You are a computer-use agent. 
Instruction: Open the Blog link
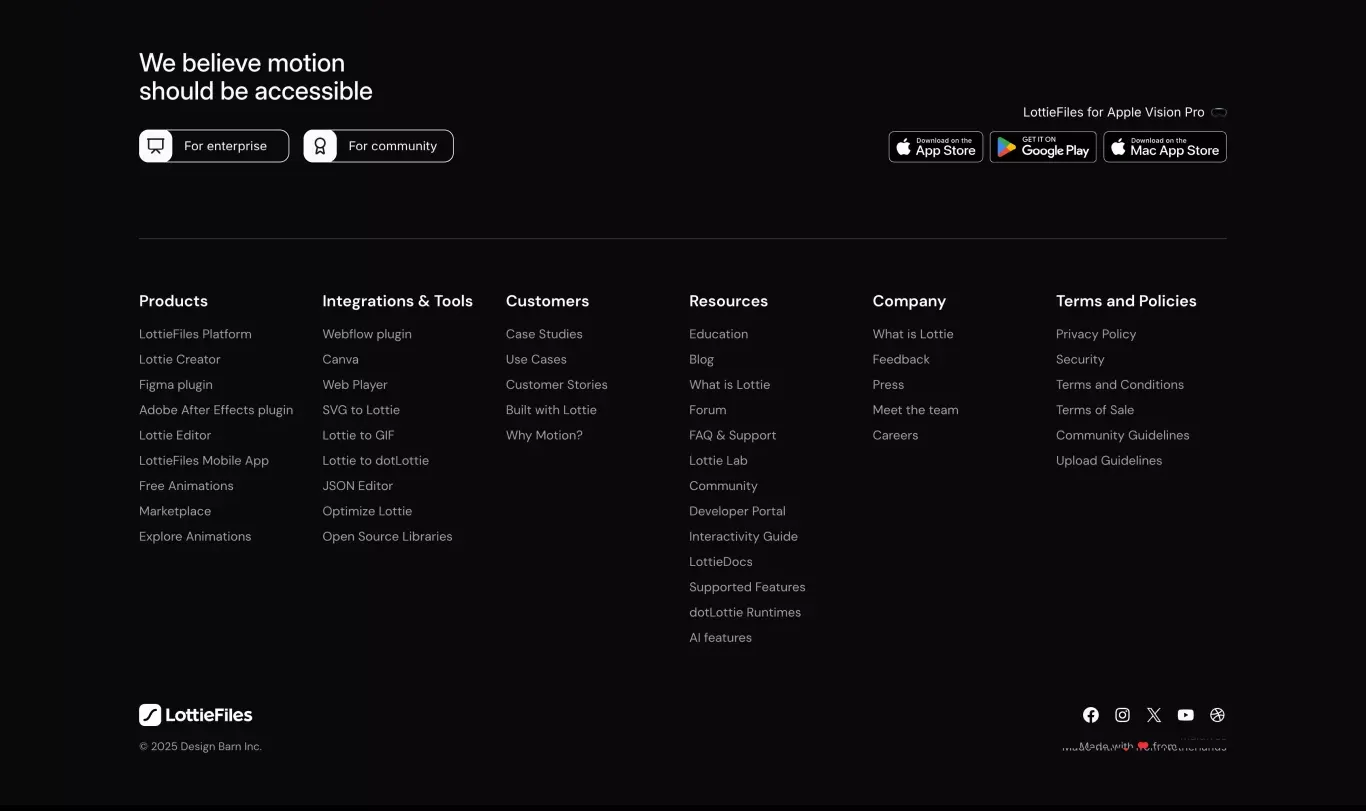click(x=701, y=359)
